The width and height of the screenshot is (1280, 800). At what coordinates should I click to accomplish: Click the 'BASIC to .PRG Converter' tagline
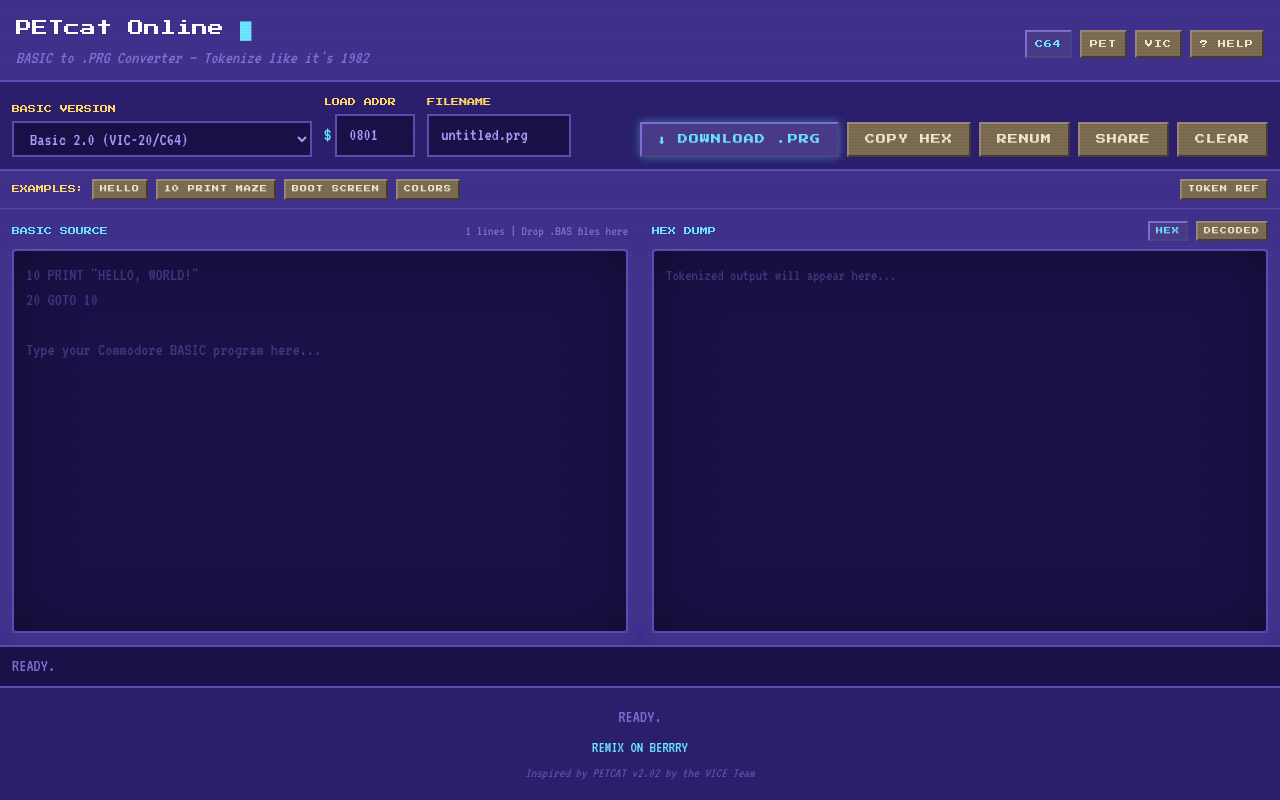click(x=193, y=59)
